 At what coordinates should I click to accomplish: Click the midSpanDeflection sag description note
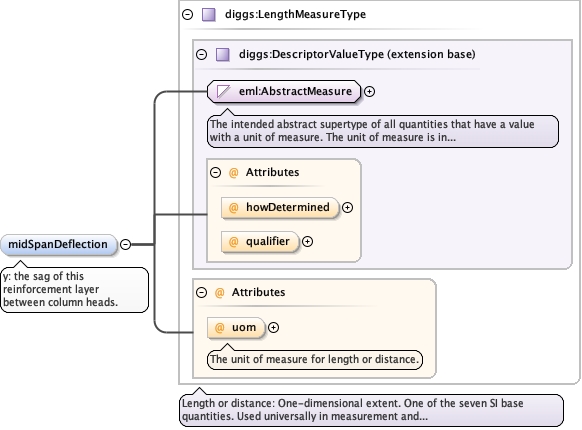point(74,290)
